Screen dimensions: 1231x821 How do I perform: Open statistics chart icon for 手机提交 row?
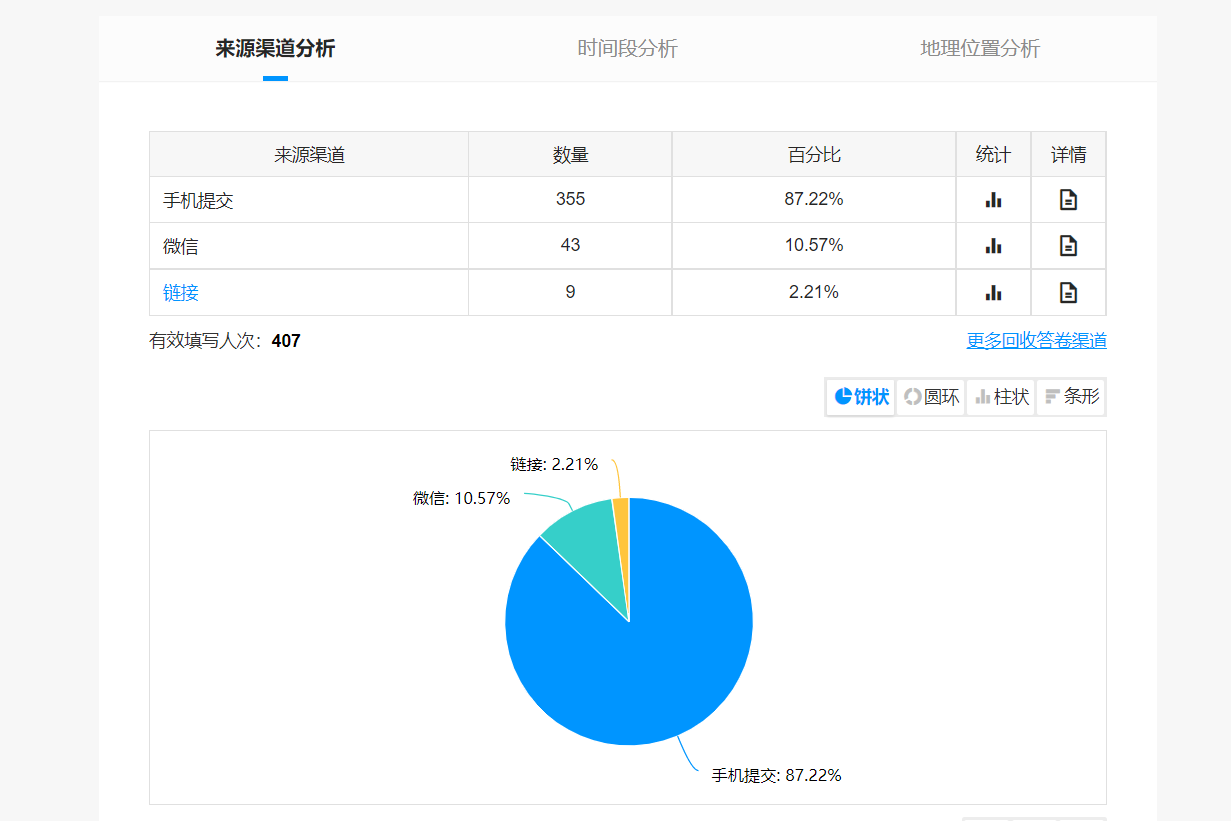pos(993,200)
